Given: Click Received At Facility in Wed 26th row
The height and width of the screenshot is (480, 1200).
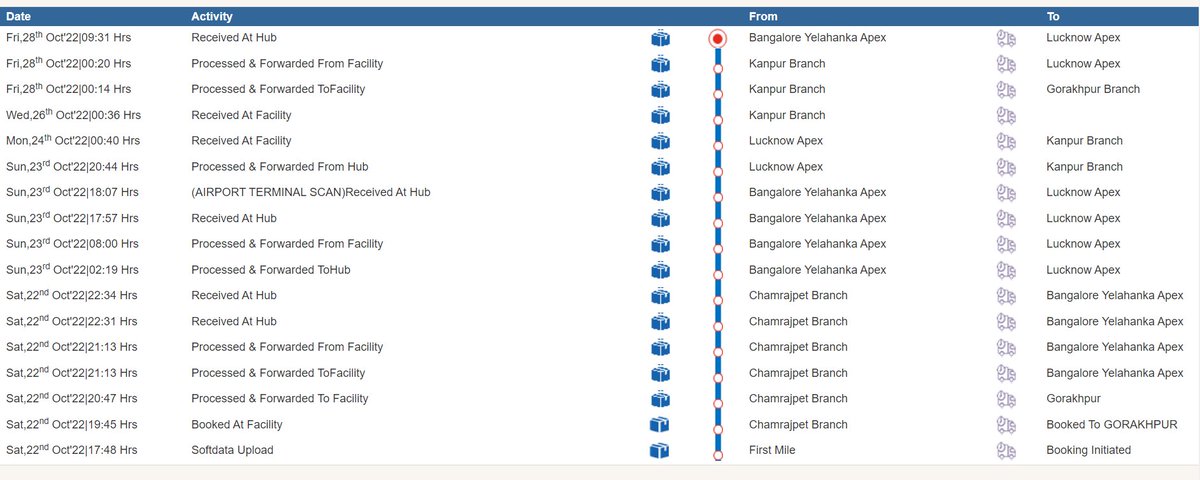Looking at the screenshot, I should pos(241,115).
